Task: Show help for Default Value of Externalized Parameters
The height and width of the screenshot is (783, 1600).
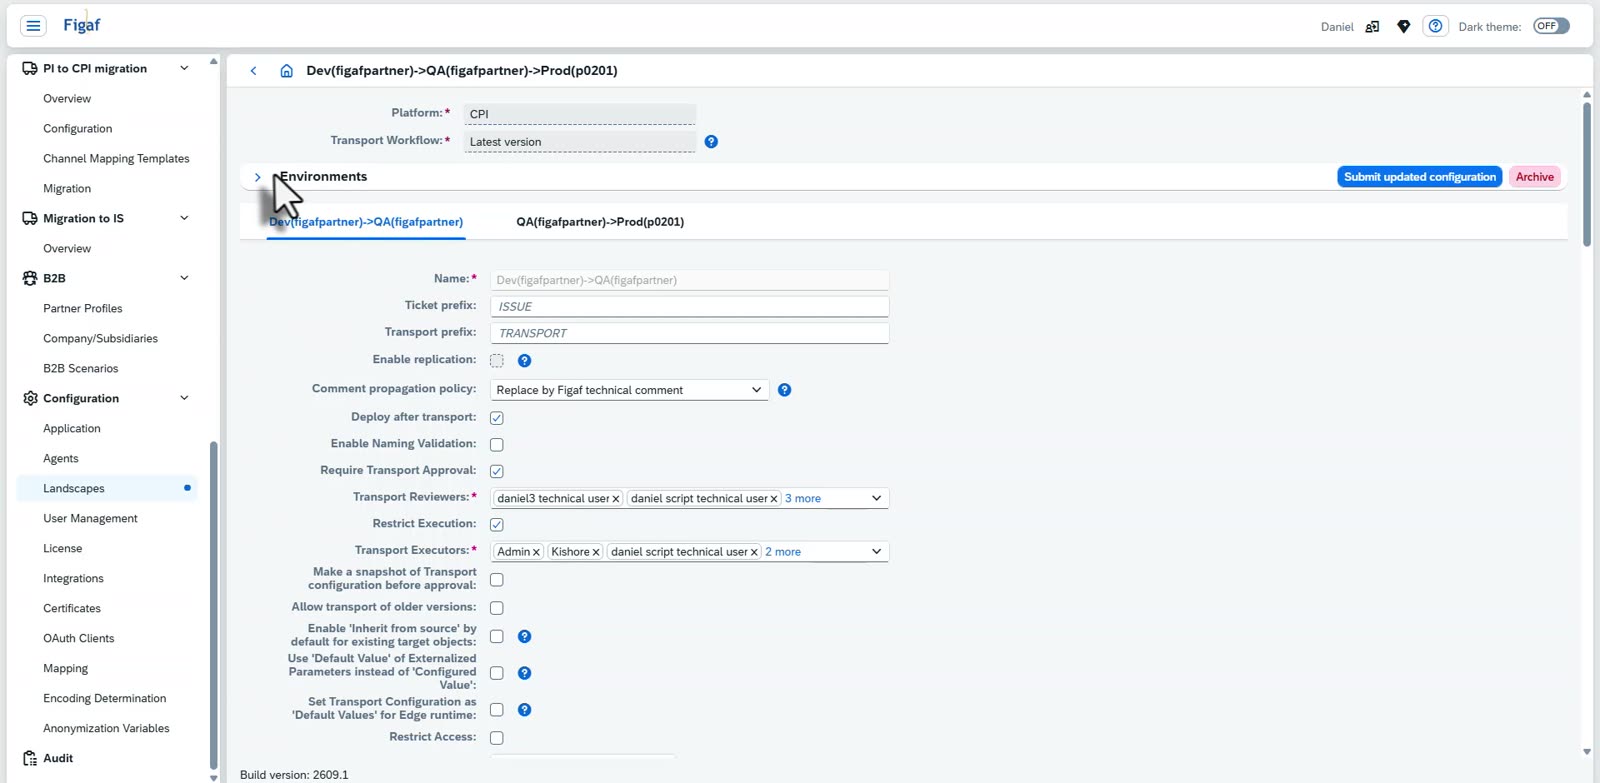Action: (x=524, y=673)
